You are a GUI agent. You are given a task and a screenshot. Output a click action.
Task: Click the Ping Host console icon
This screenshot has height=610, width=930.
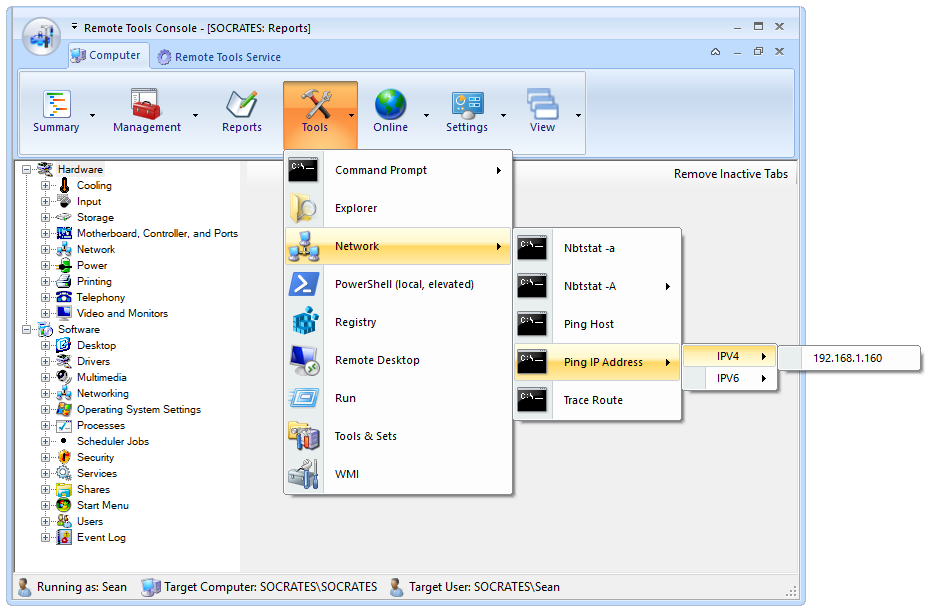531,324
